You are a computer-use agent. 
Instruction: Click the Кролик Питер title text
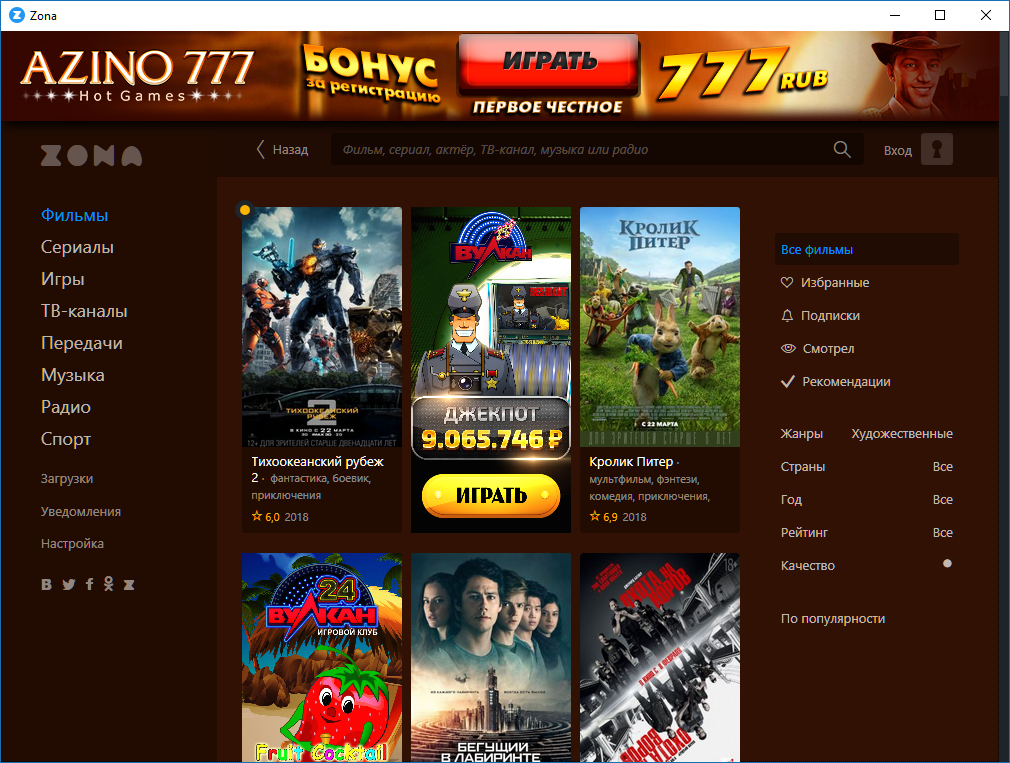click(x=631, y=462)
